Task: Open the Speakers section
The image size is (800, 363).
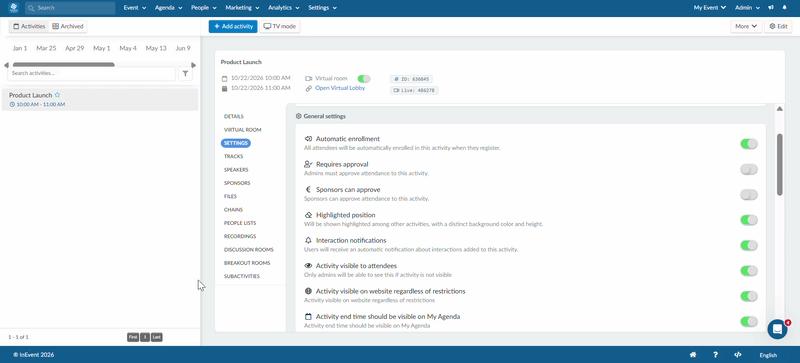Action: (x=236, y=170)
